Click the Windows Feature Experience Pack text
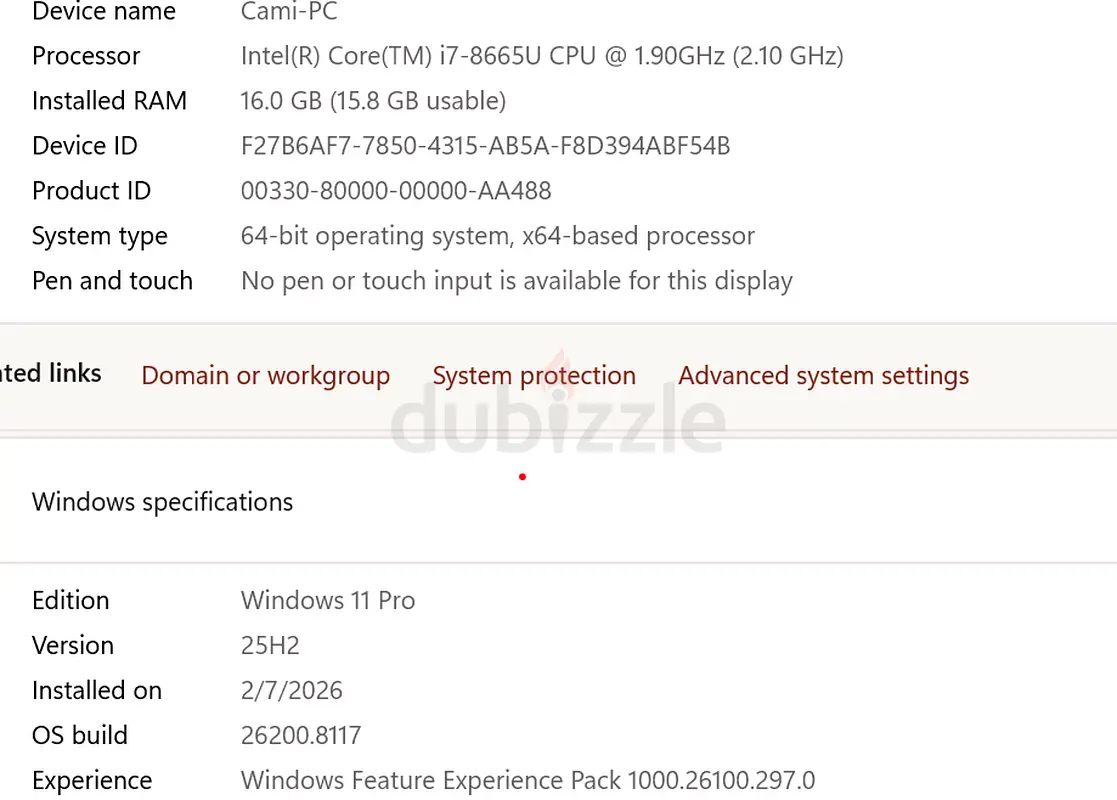This screenshot has height=800, width=1117. click(527, 781)
